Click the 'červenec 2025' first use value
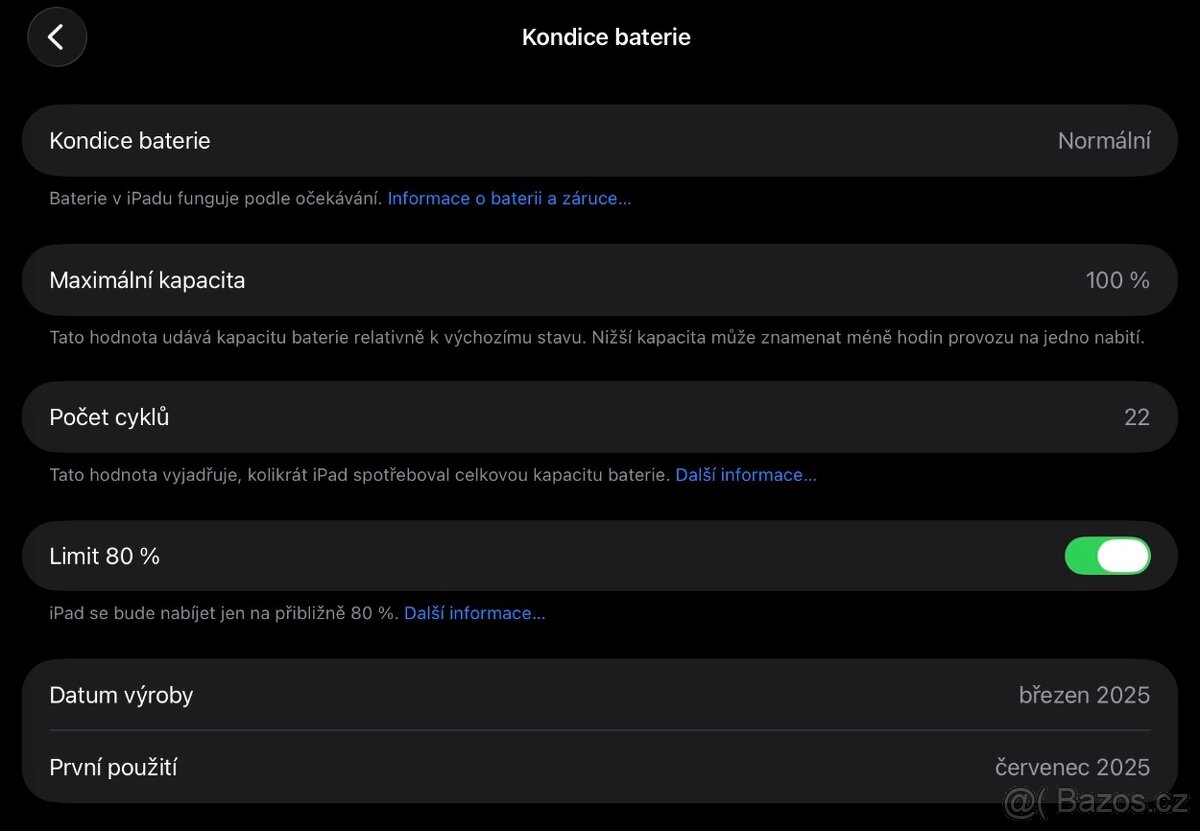Image resolution: width=1200 pixels, height=831 pixels. tap(1072, 767)
